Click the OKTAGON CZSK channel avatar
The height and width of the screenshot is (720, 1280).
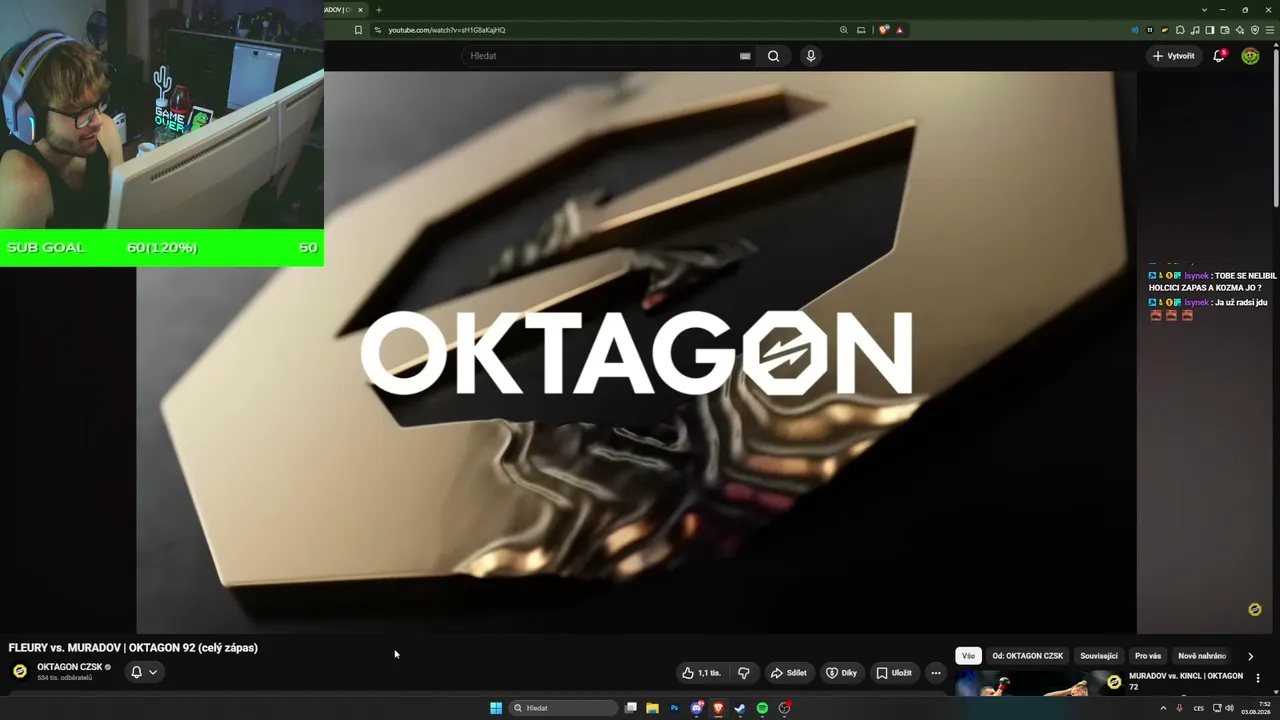click(x=19, y=671)
